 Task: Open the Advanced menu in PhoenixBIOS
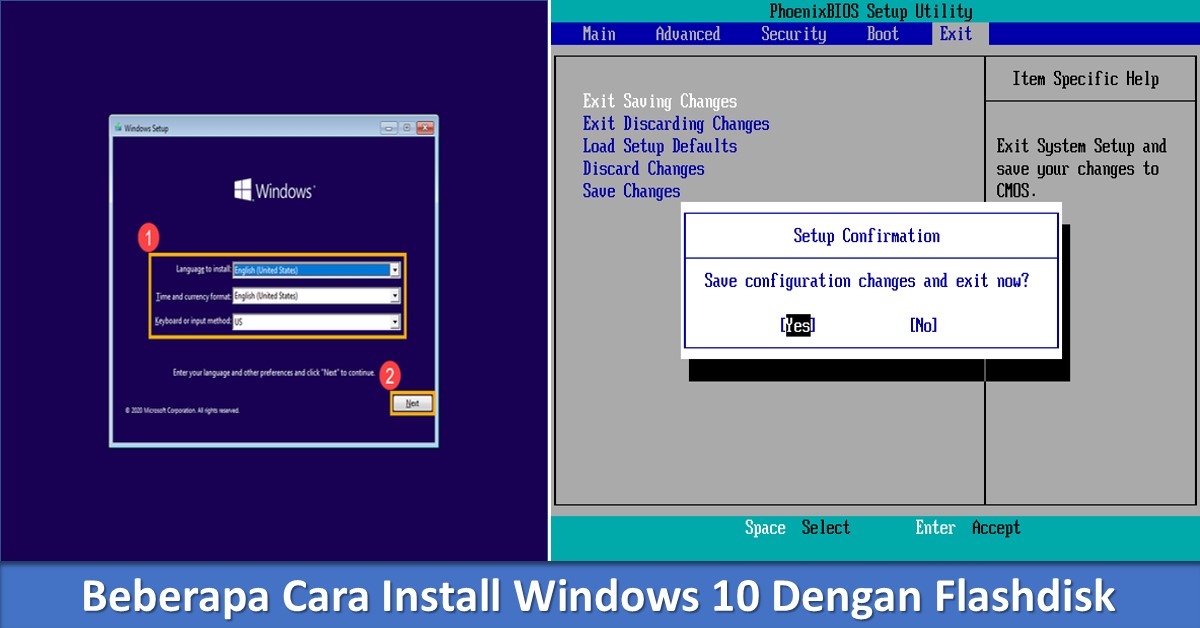pos(687,33)
